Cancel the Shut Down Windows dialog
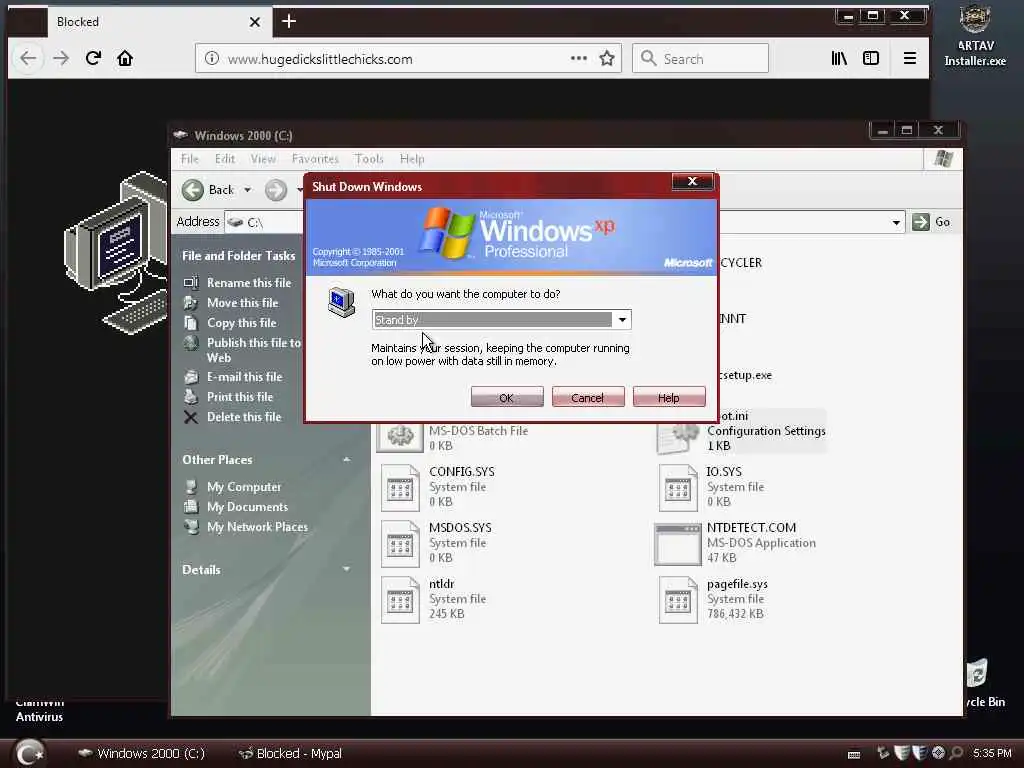The image size is (1024, 768). 588,397
